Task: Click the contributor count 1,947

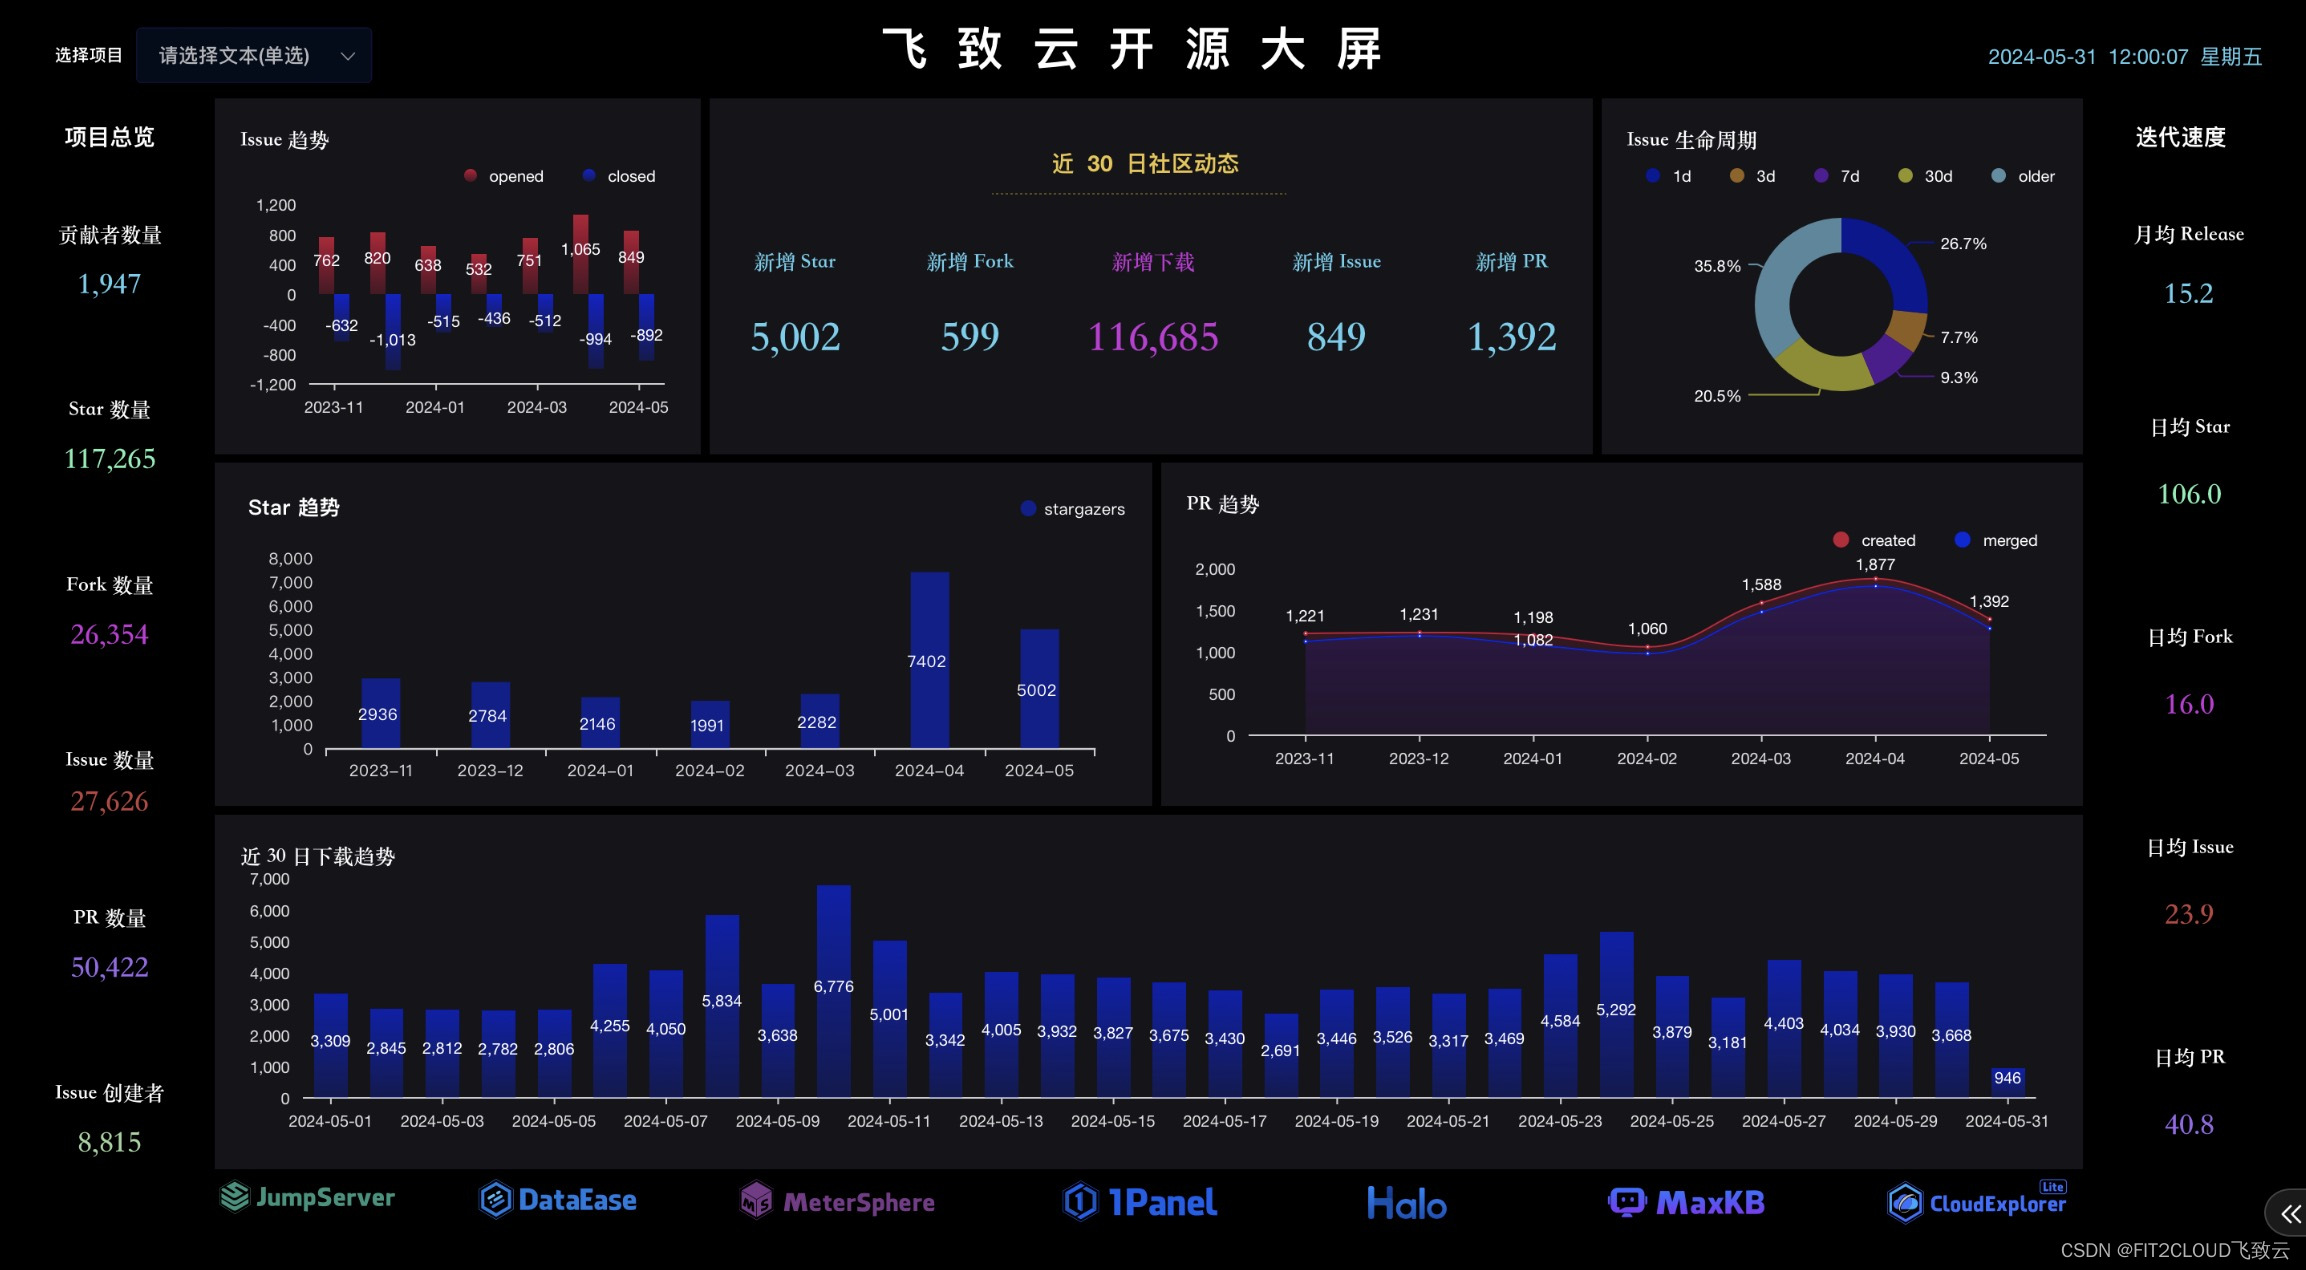Action: [110, 284]
